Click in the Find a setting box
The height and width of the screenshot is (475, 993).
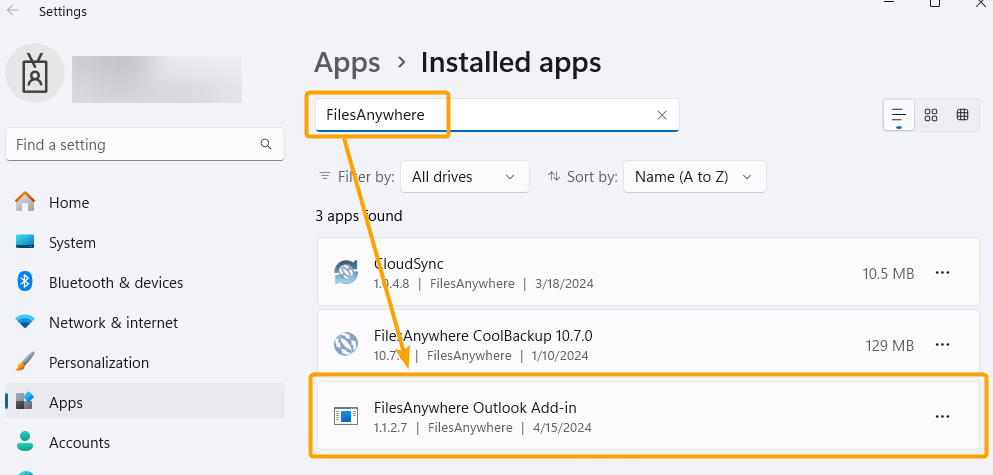click(144, 144)
